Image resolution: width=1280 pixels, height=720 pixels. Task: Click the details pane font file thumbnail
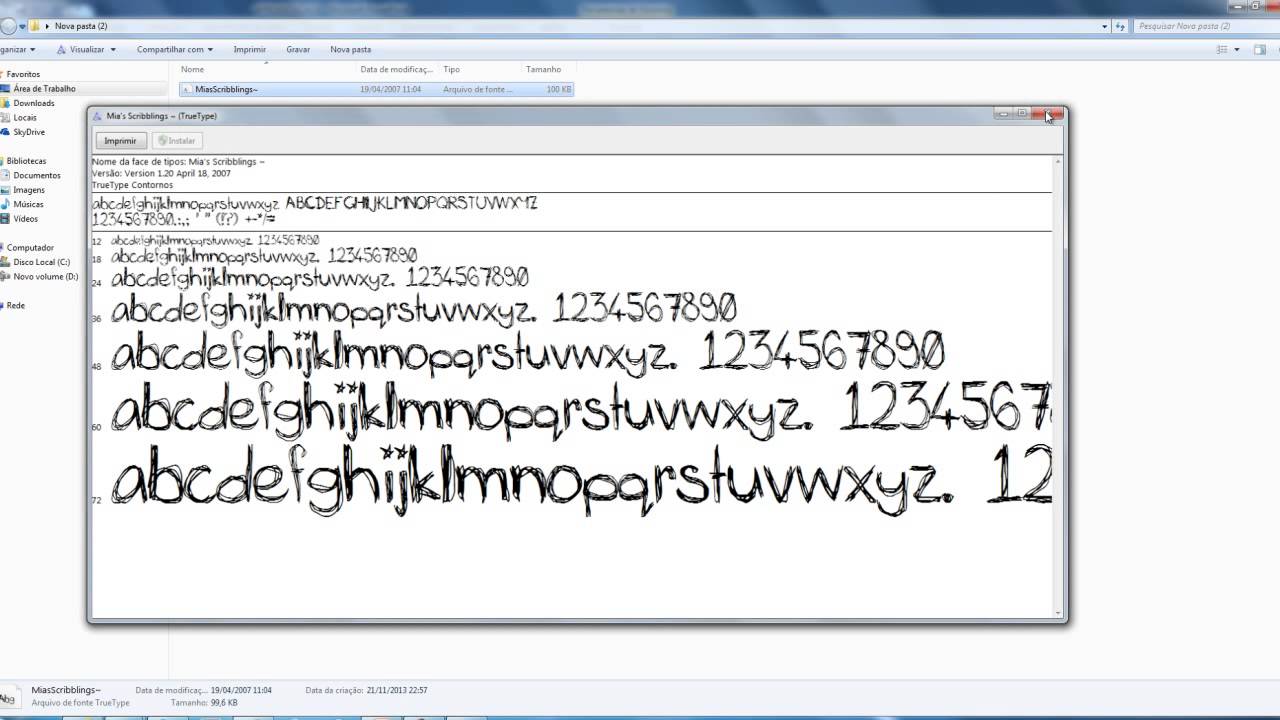point(8,698)
